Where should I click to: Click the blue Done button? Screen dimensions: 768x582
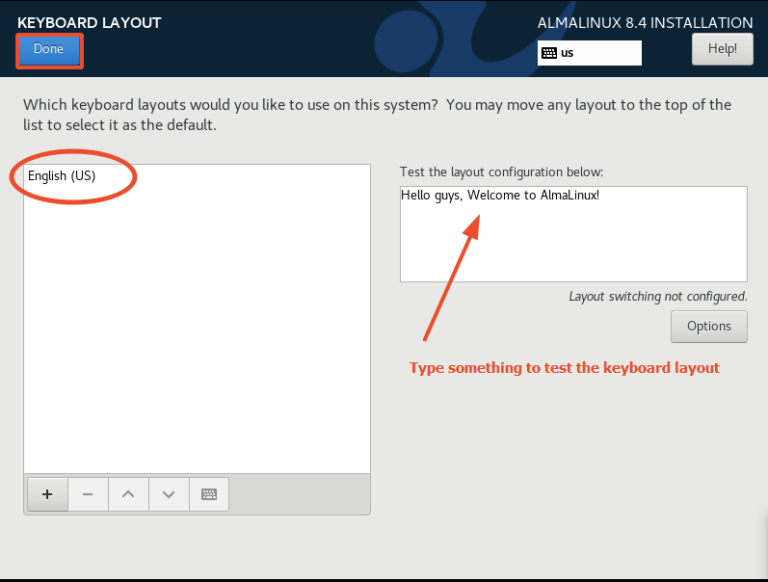click(x=49, y=50)
